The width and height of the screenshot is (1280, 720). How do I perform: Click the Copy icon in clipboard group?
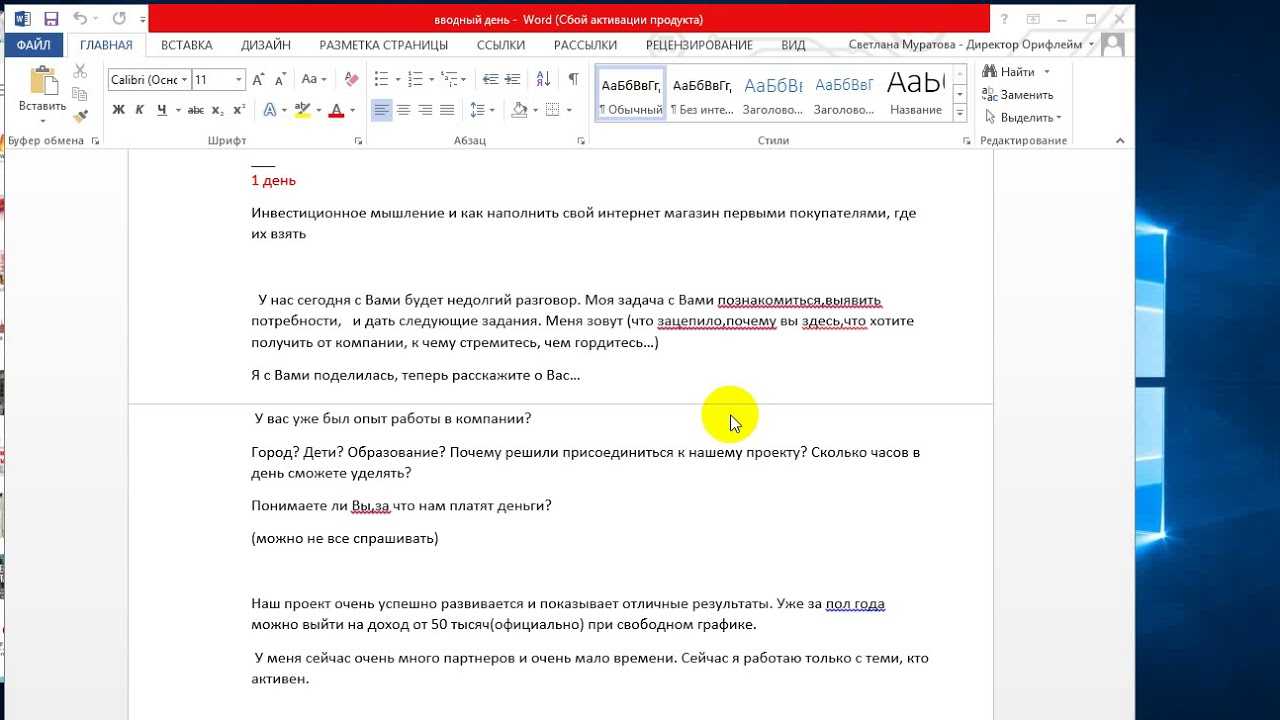point(80,94)
